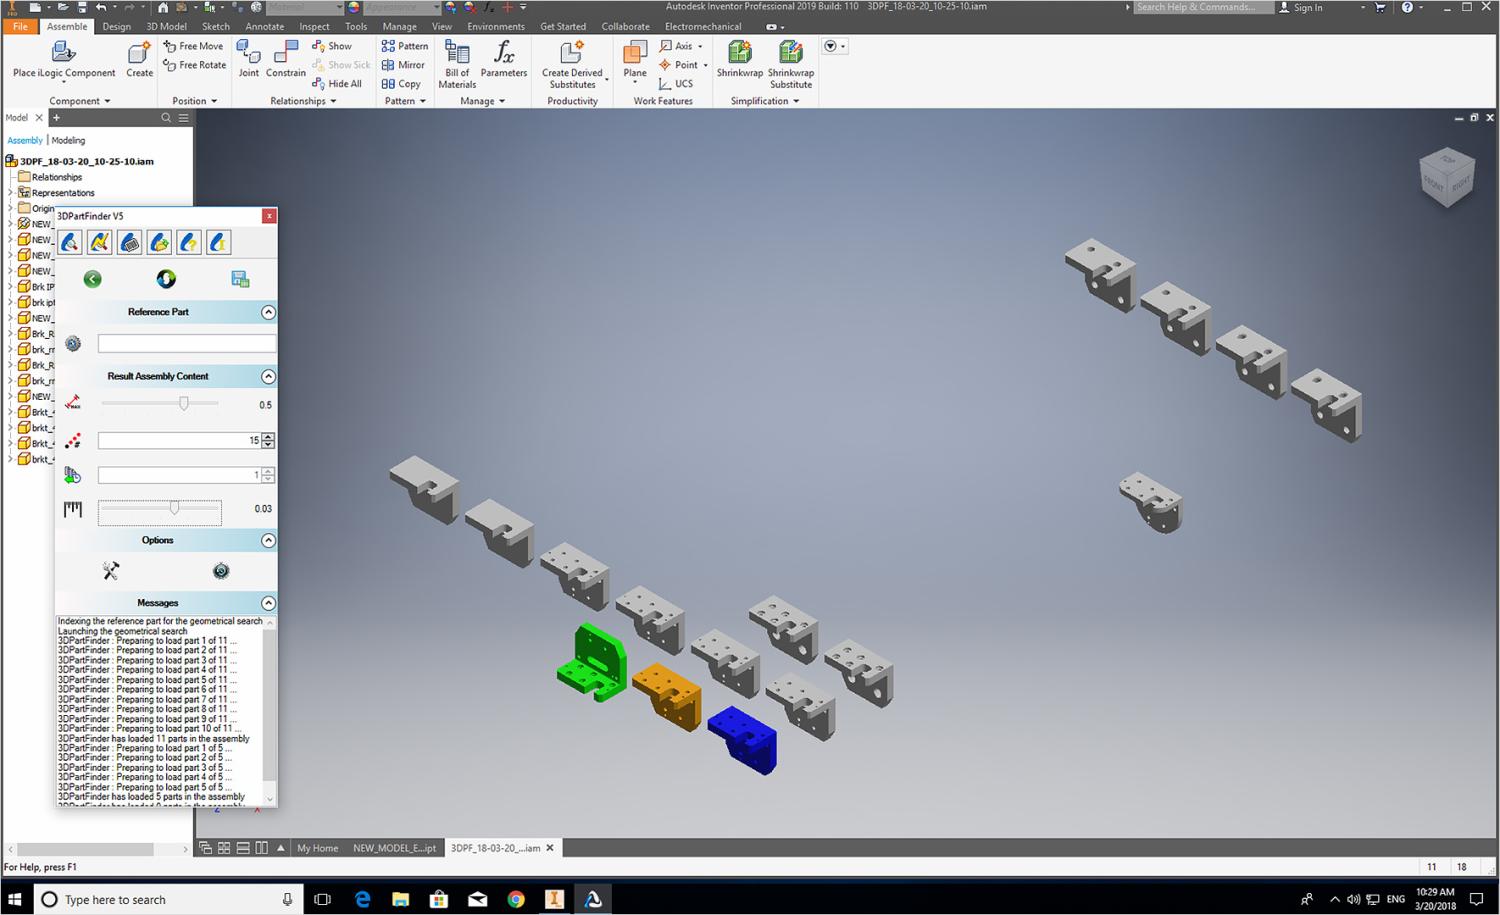Click the third 3DPartFinder toolbar icon
The image size is (1500, 915).
pos(129,242)
